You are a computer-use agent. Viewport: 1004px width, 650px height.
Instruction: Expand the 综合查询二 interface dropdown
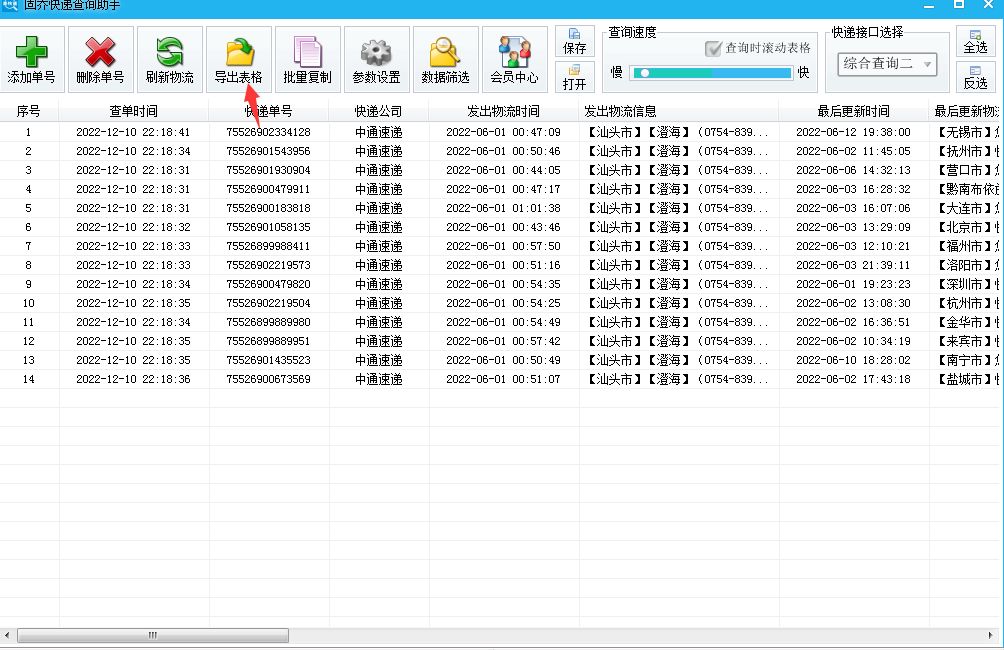coord(927,65)
